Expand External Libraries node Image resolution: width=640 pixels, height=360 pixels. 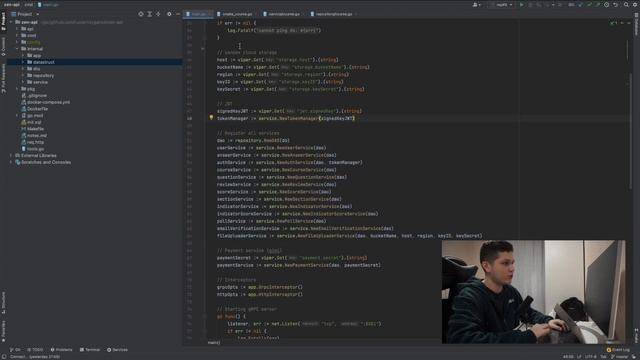[11, 156]
